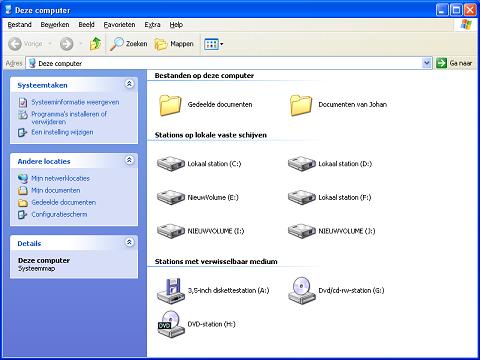Collapse the Systeemtaken panel
Viewport: 480px width, 360px height.
129,84
